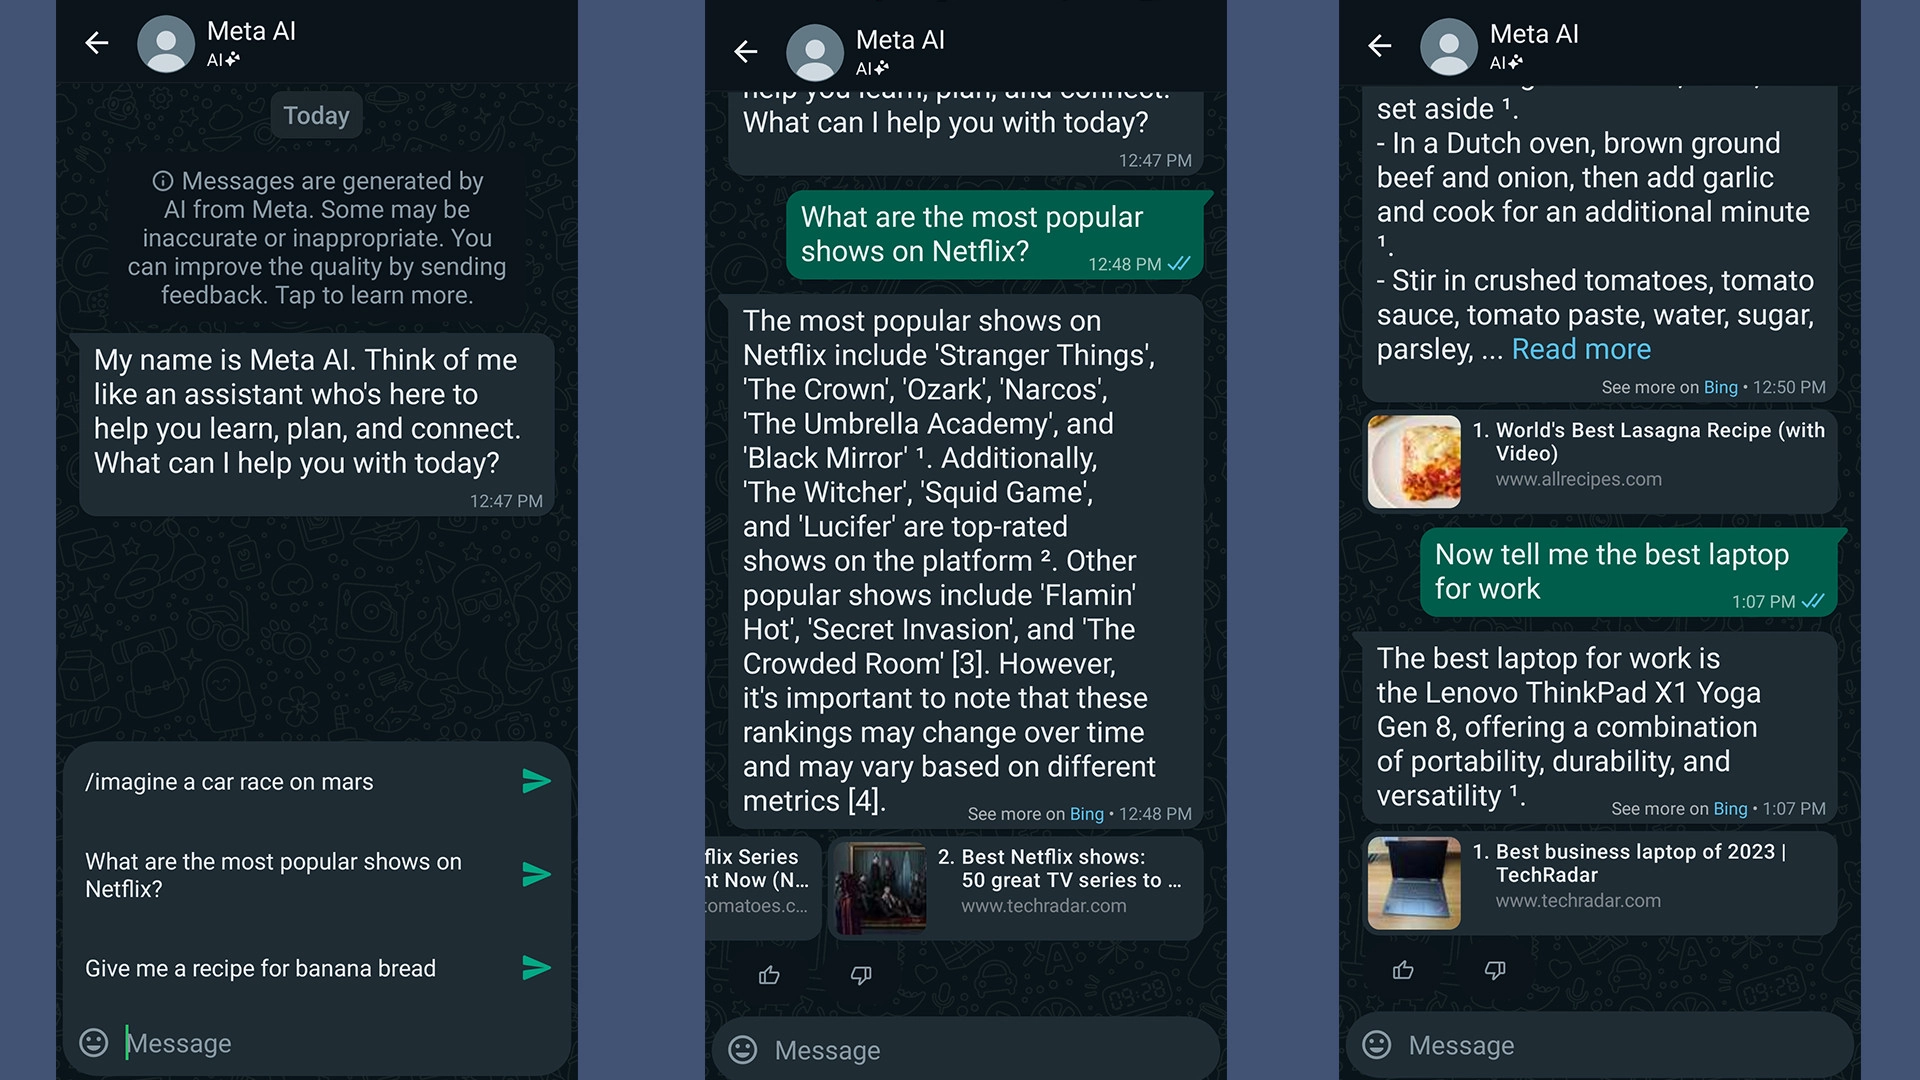Open World's Best Lasagna Recipe source card
1920x1080 pixels.
1600,462
